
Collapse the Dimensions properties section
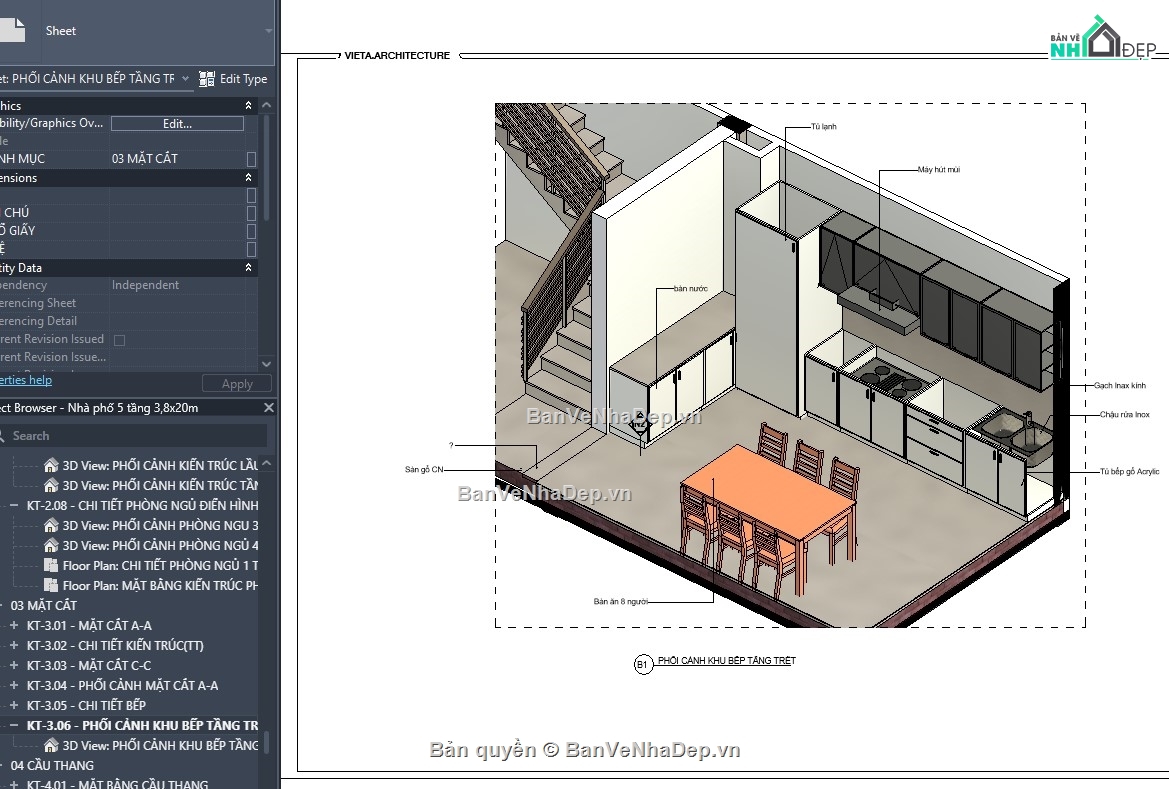point(248,177)
